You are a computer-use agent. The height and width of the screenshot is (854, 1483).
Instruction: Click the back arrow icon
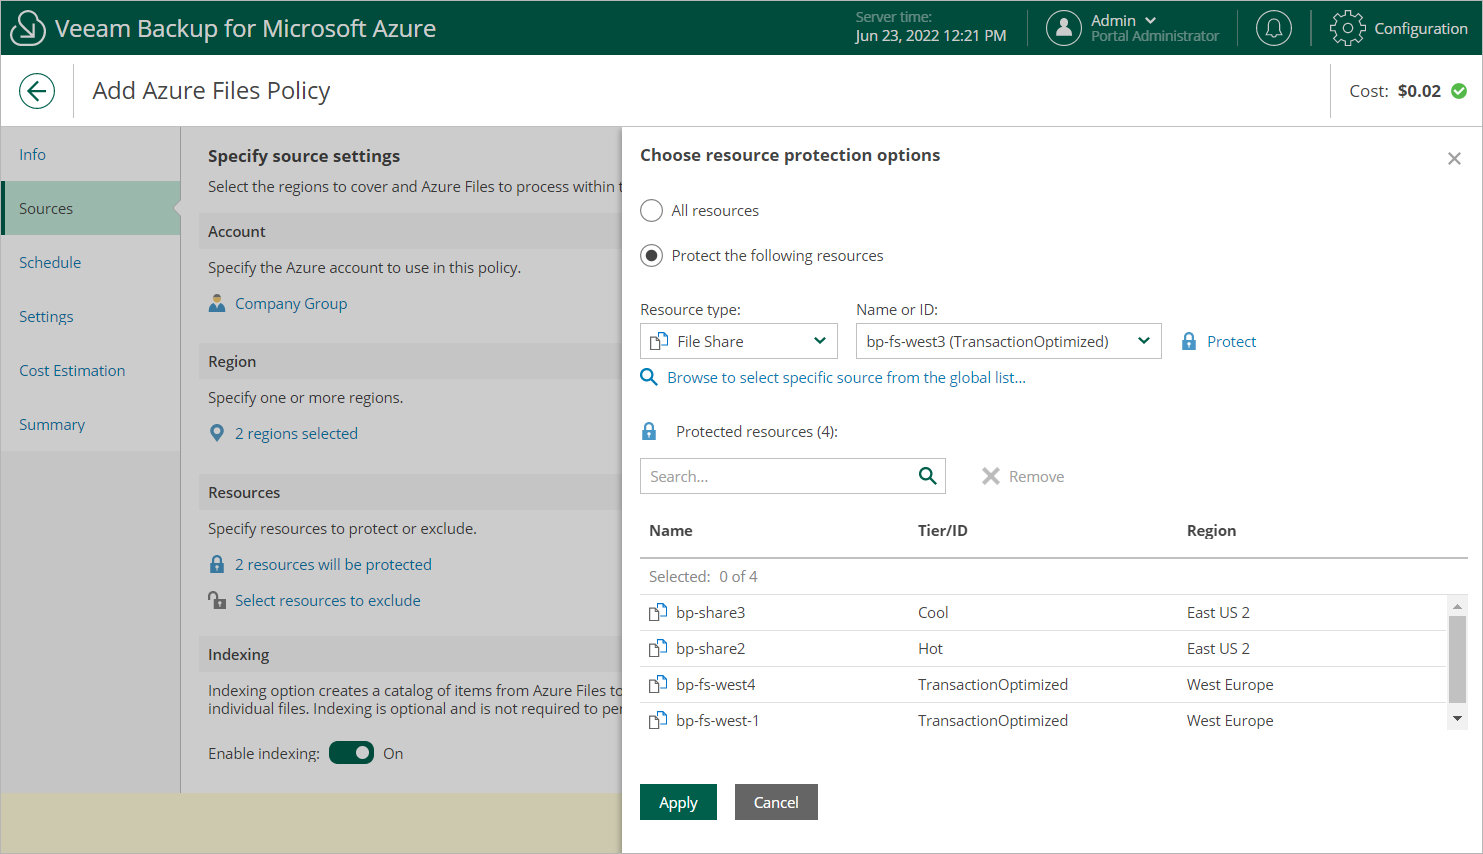(37, 91)
